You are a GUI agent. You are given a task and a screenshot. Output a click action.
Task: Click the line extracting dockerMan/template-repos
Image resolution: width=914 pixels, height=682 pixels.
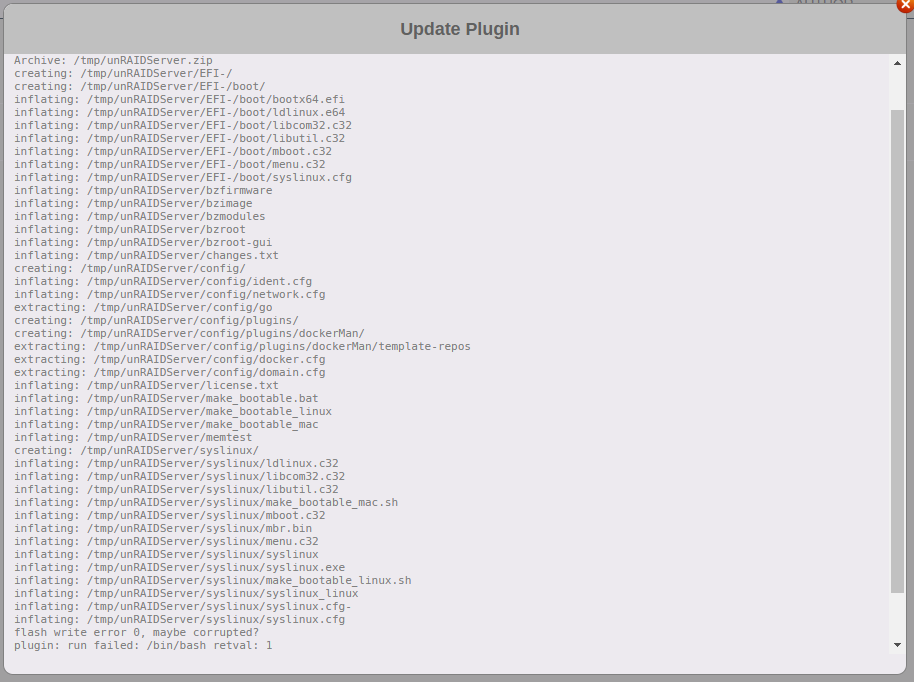(x=242, y=346)
